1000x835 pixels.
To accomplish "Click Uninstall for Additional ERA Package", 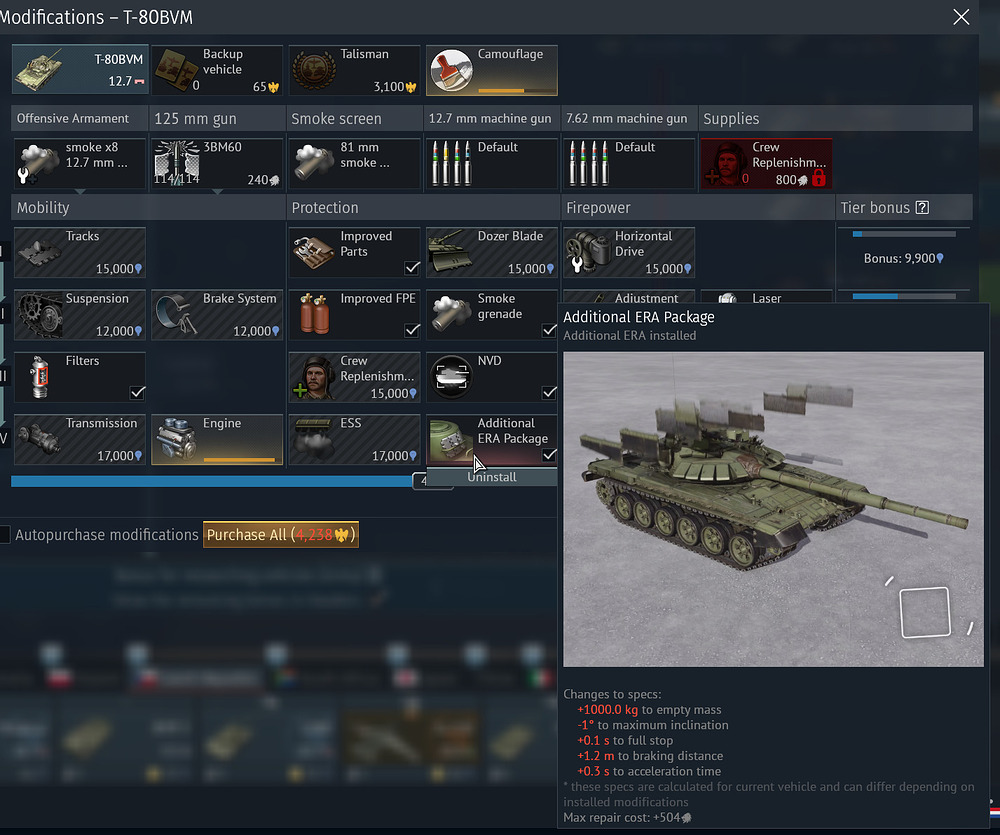I will click(x=492, y=477).
